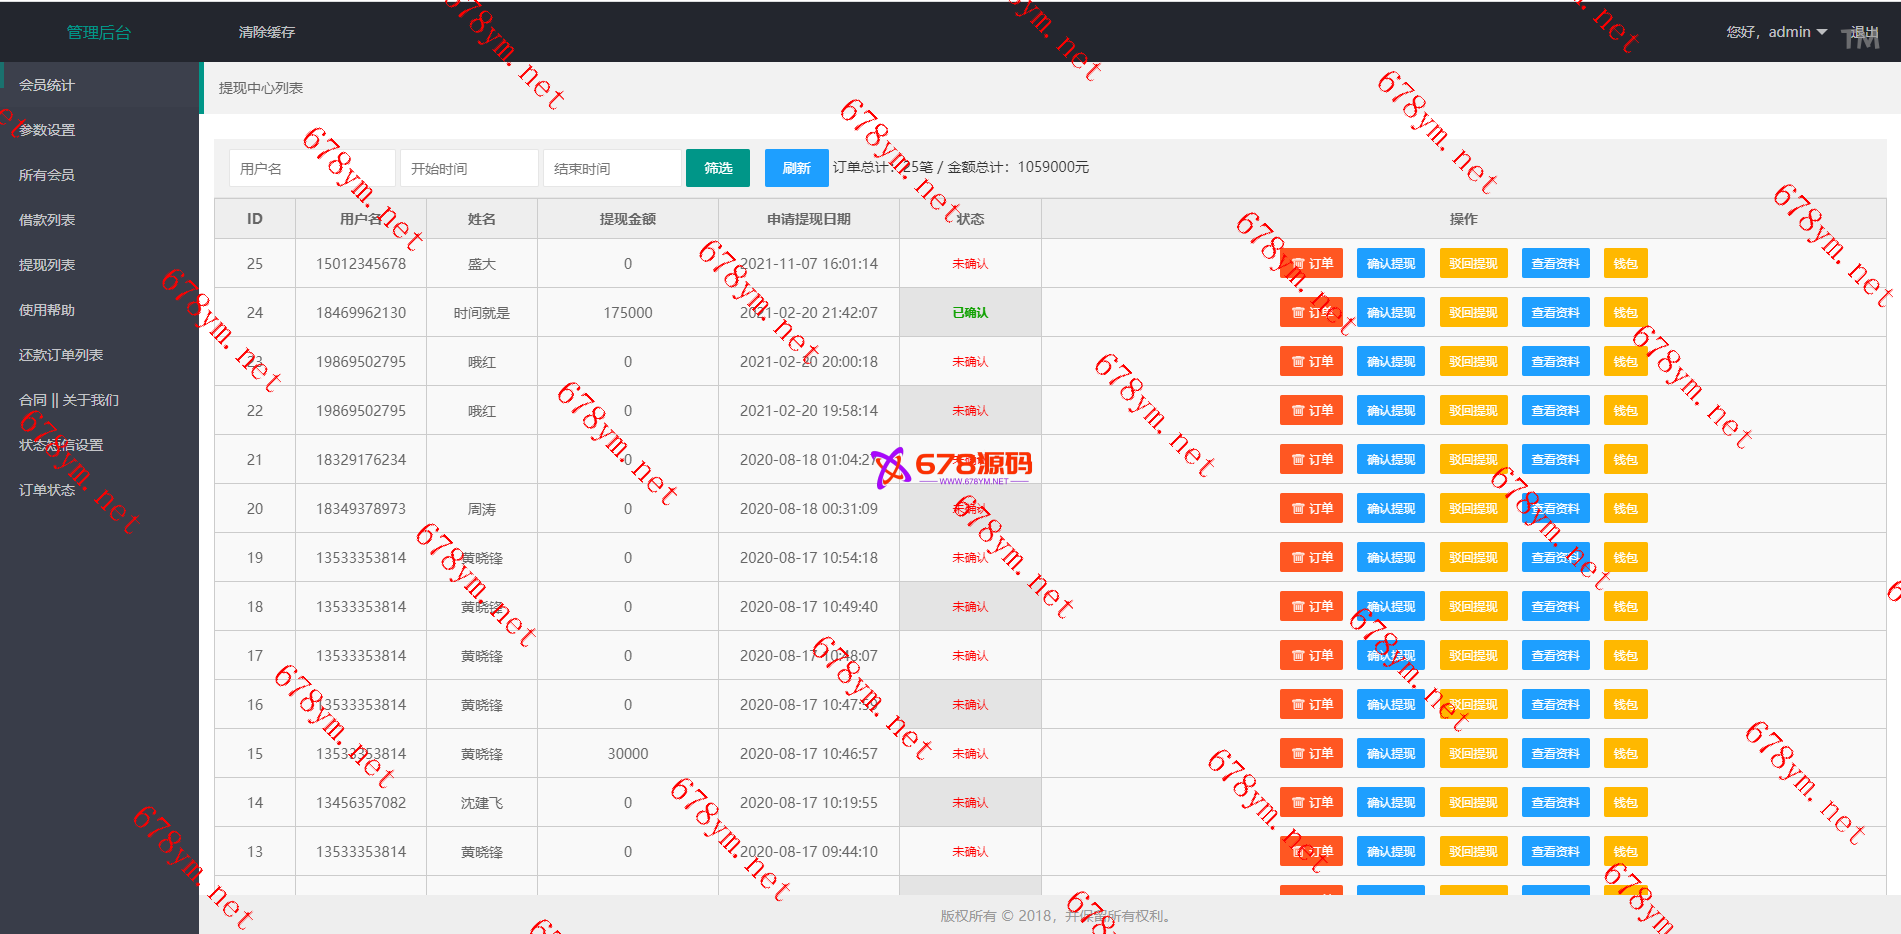Hit the trash 订单 button for ID 14
Image resolution: width=1901 pixels, height=934 pixels.
[x=1311, y=803]
